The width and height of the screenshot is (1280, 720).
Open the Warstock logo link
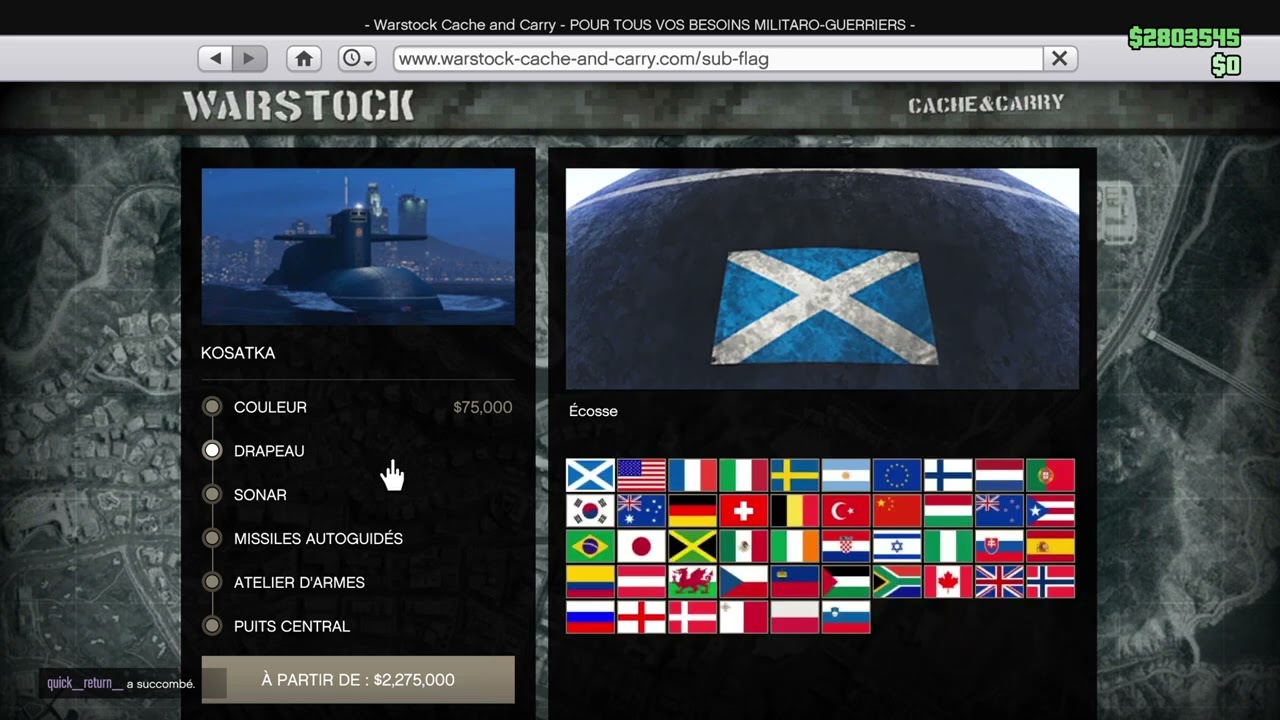(298, 105)
